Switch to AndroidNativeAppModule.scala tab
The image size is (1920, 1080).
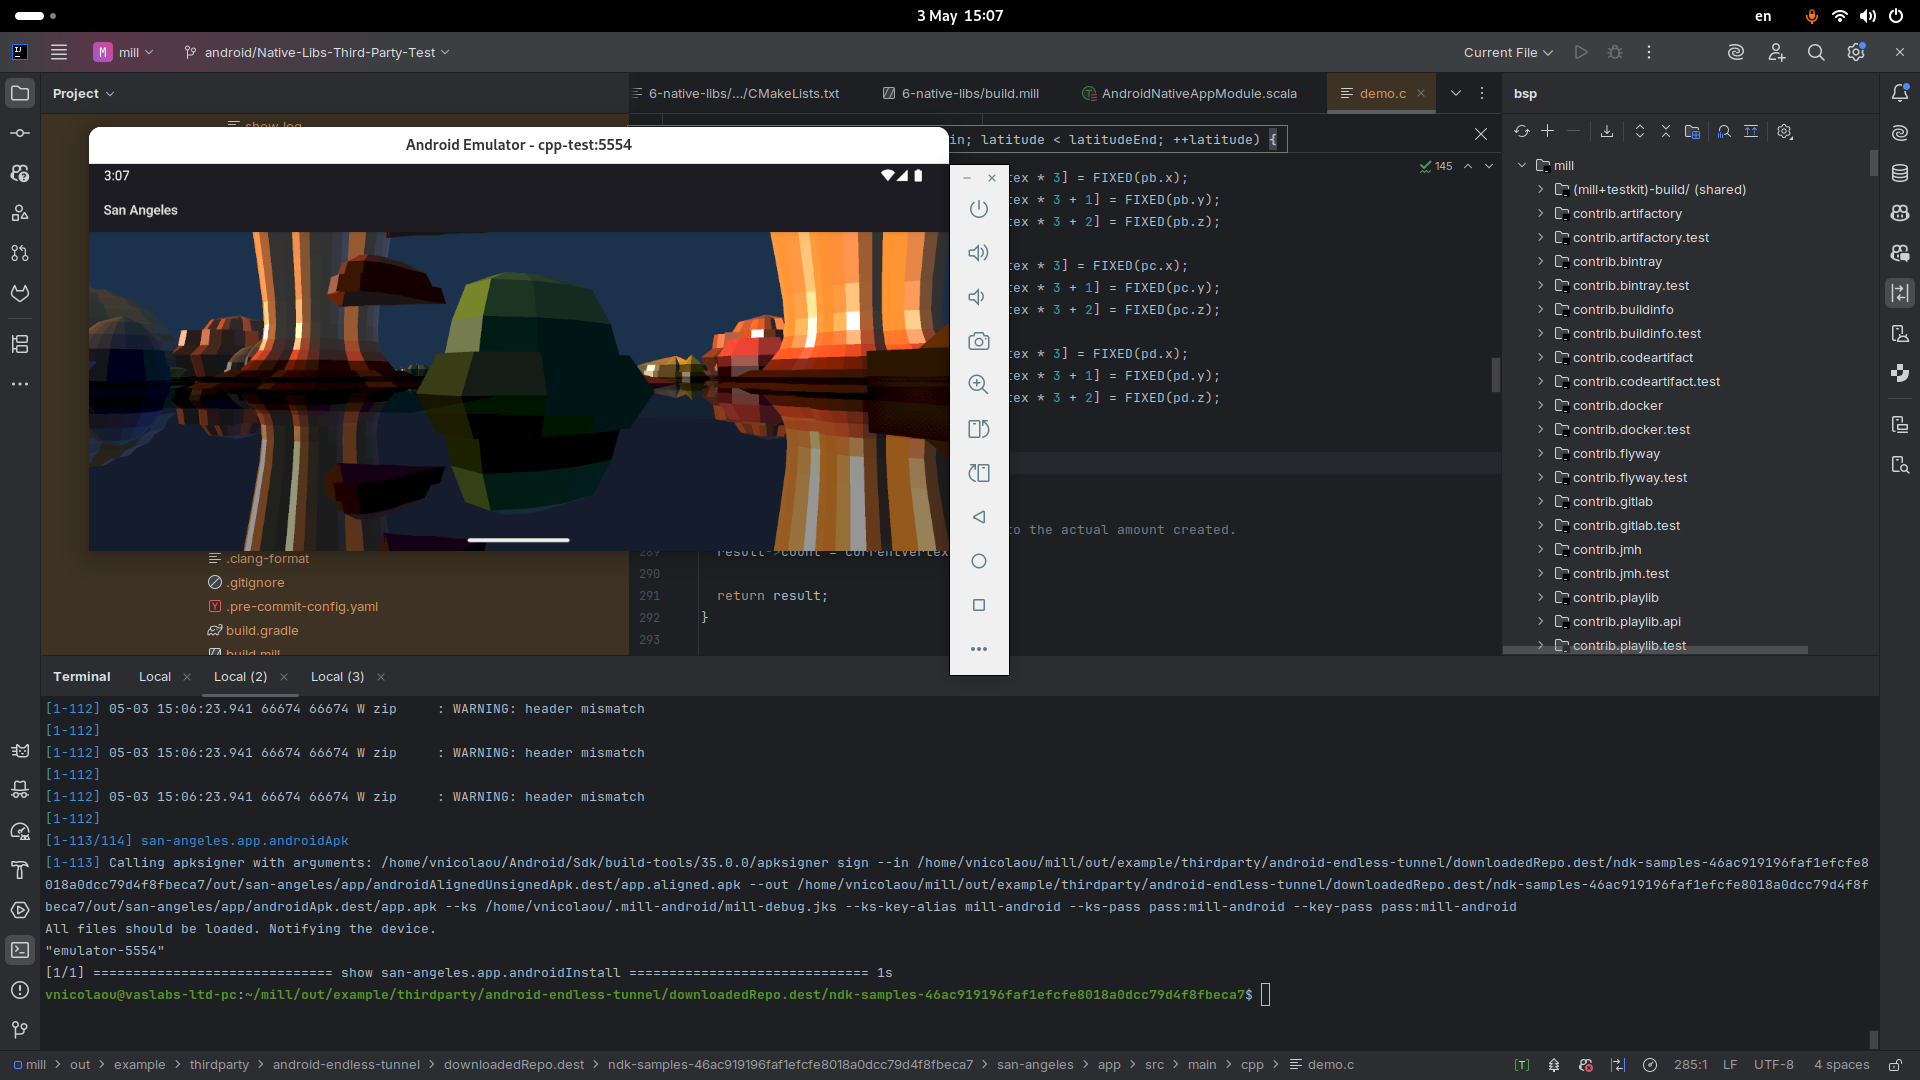tap(1189, 93)
